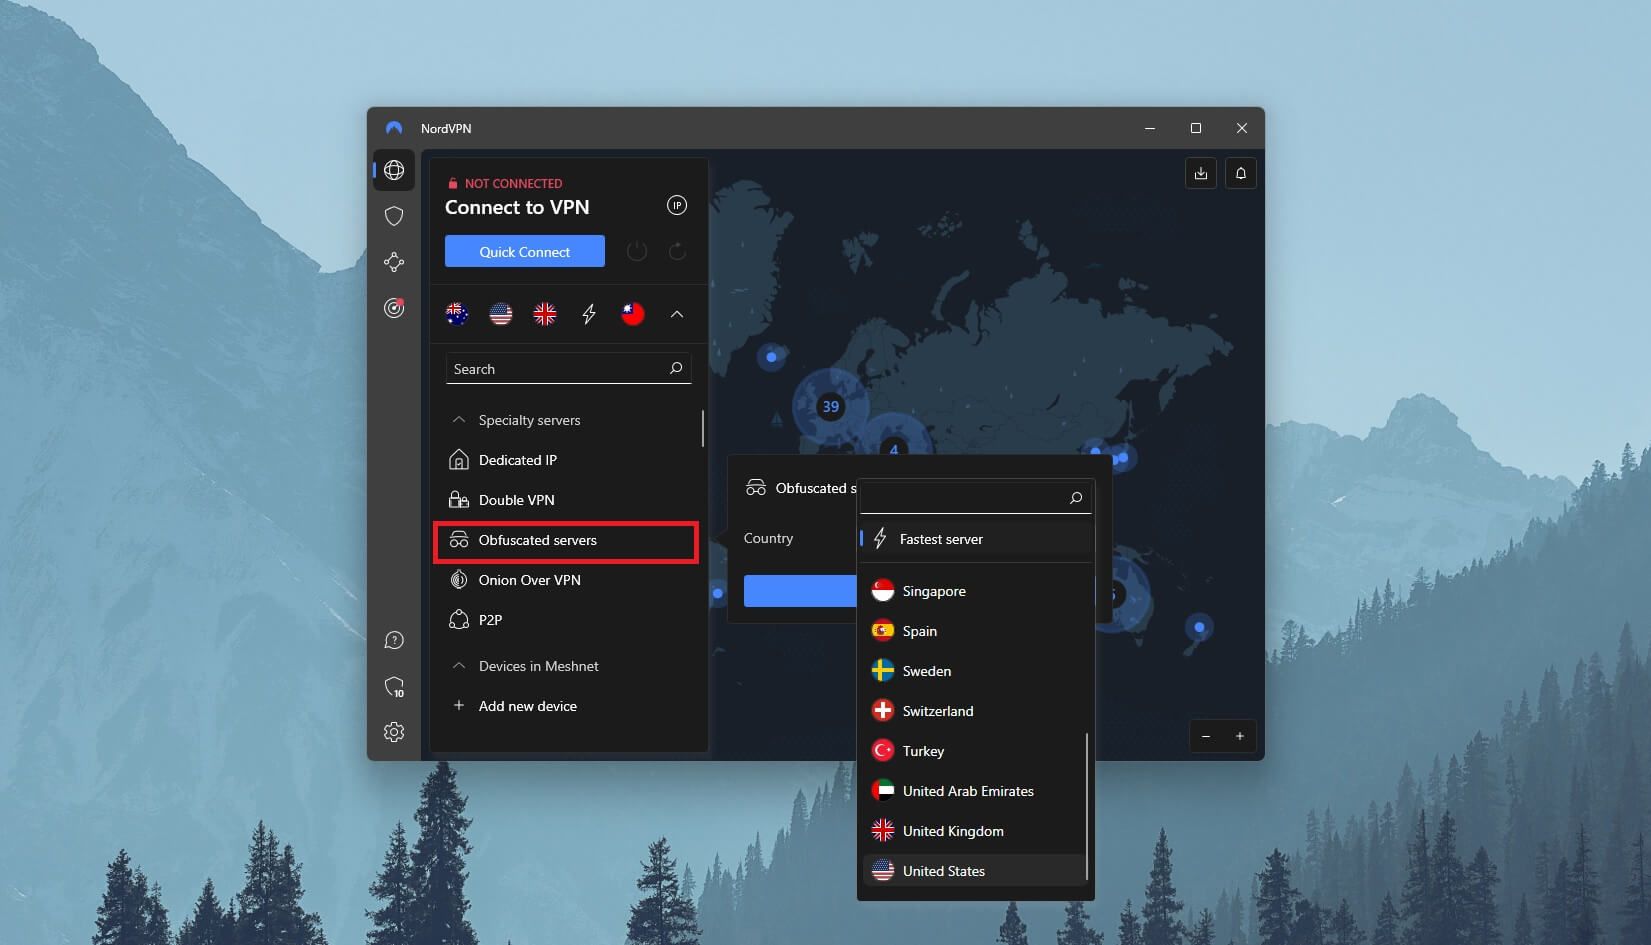
Task: Open Threat Protection shield in sidebar
Action: [394, 216]
